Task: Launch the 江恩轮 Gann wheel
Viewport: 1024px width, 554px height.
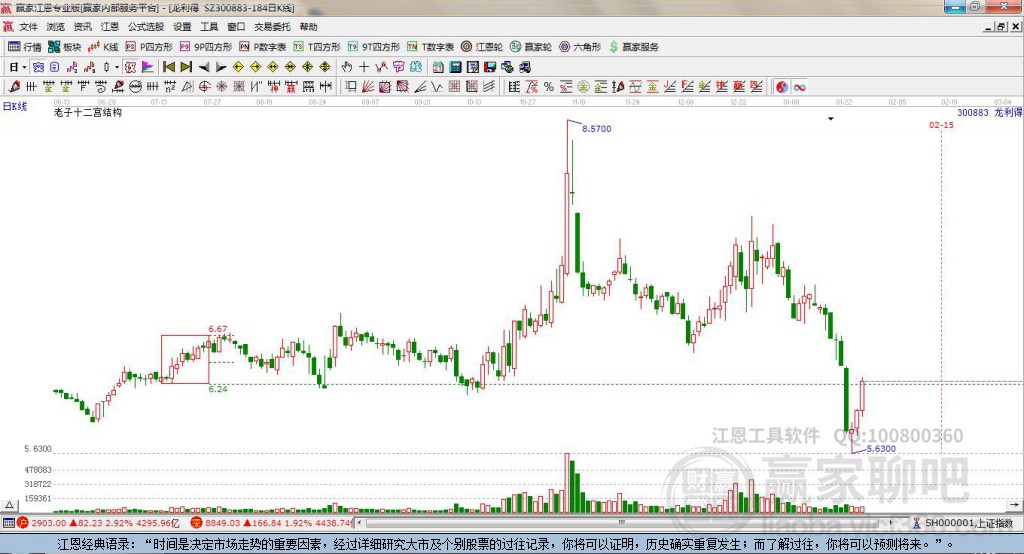Action: [482, 47]
